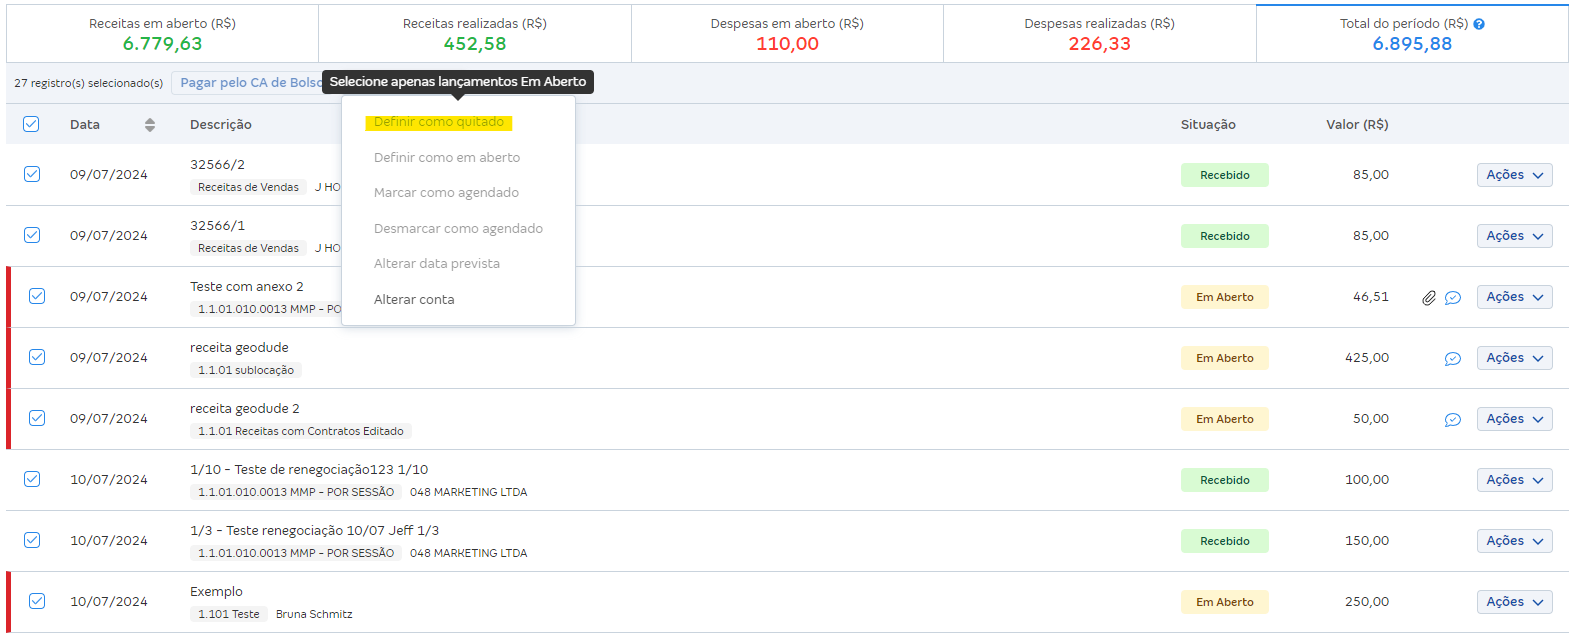1576x633 pixels.
Task: Select the Receitas em aberto summary card
Action: click(162, 34)
